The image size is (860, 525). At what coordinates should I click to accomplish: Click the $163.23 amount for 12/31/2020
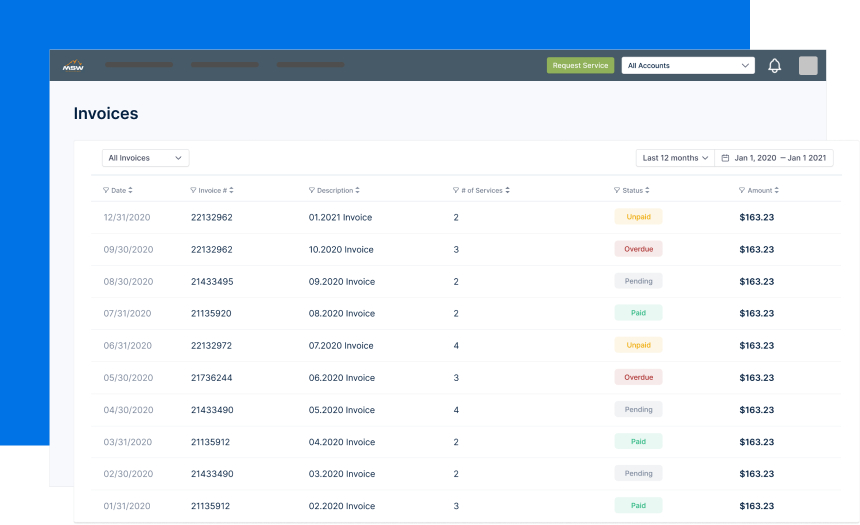(x=757, y=217)
